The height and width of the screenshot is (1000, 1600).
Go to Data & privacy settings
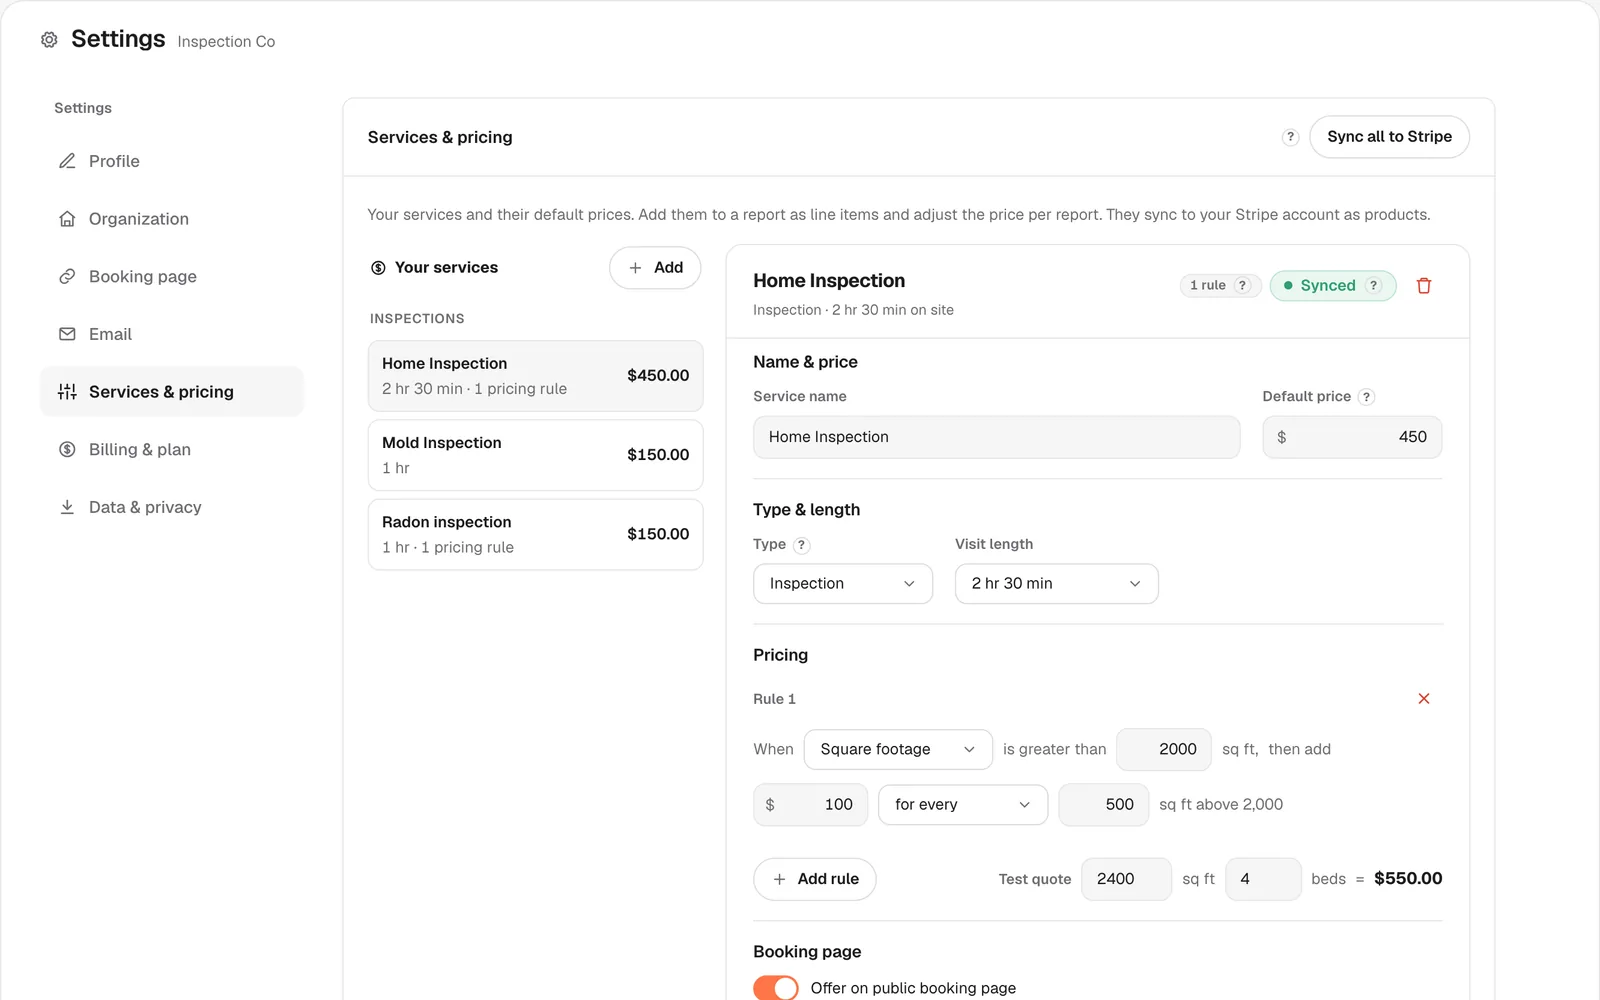point(171,508)
